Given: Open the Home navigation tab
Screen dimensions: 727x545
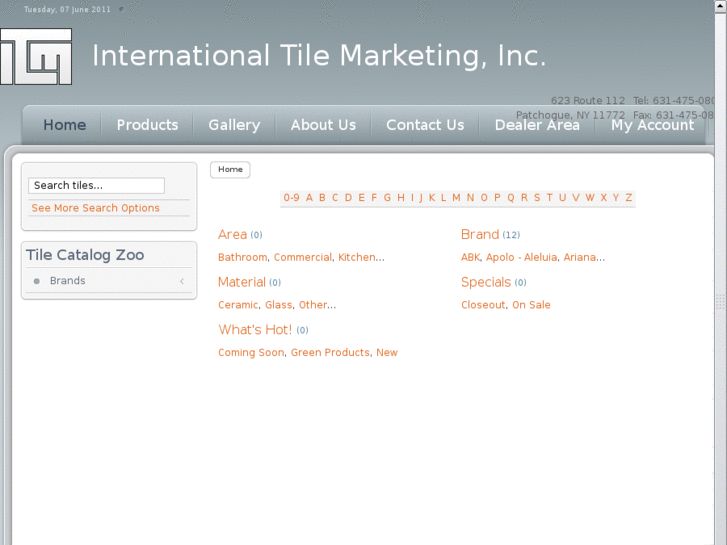Looking at the screenshot, I should pos(64,125).
